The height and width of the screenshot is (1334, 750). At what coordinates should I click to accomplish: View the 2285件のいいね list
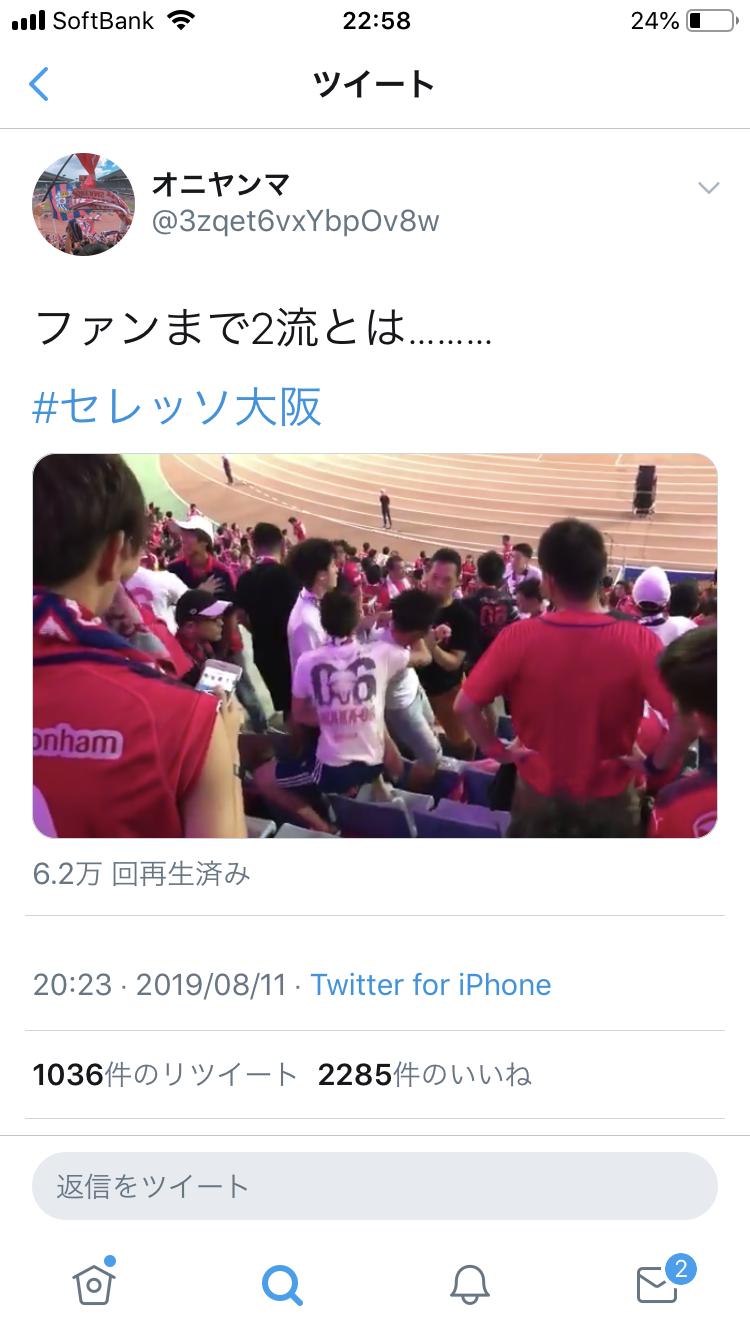pyautogui.click(x=425, y=1075)
